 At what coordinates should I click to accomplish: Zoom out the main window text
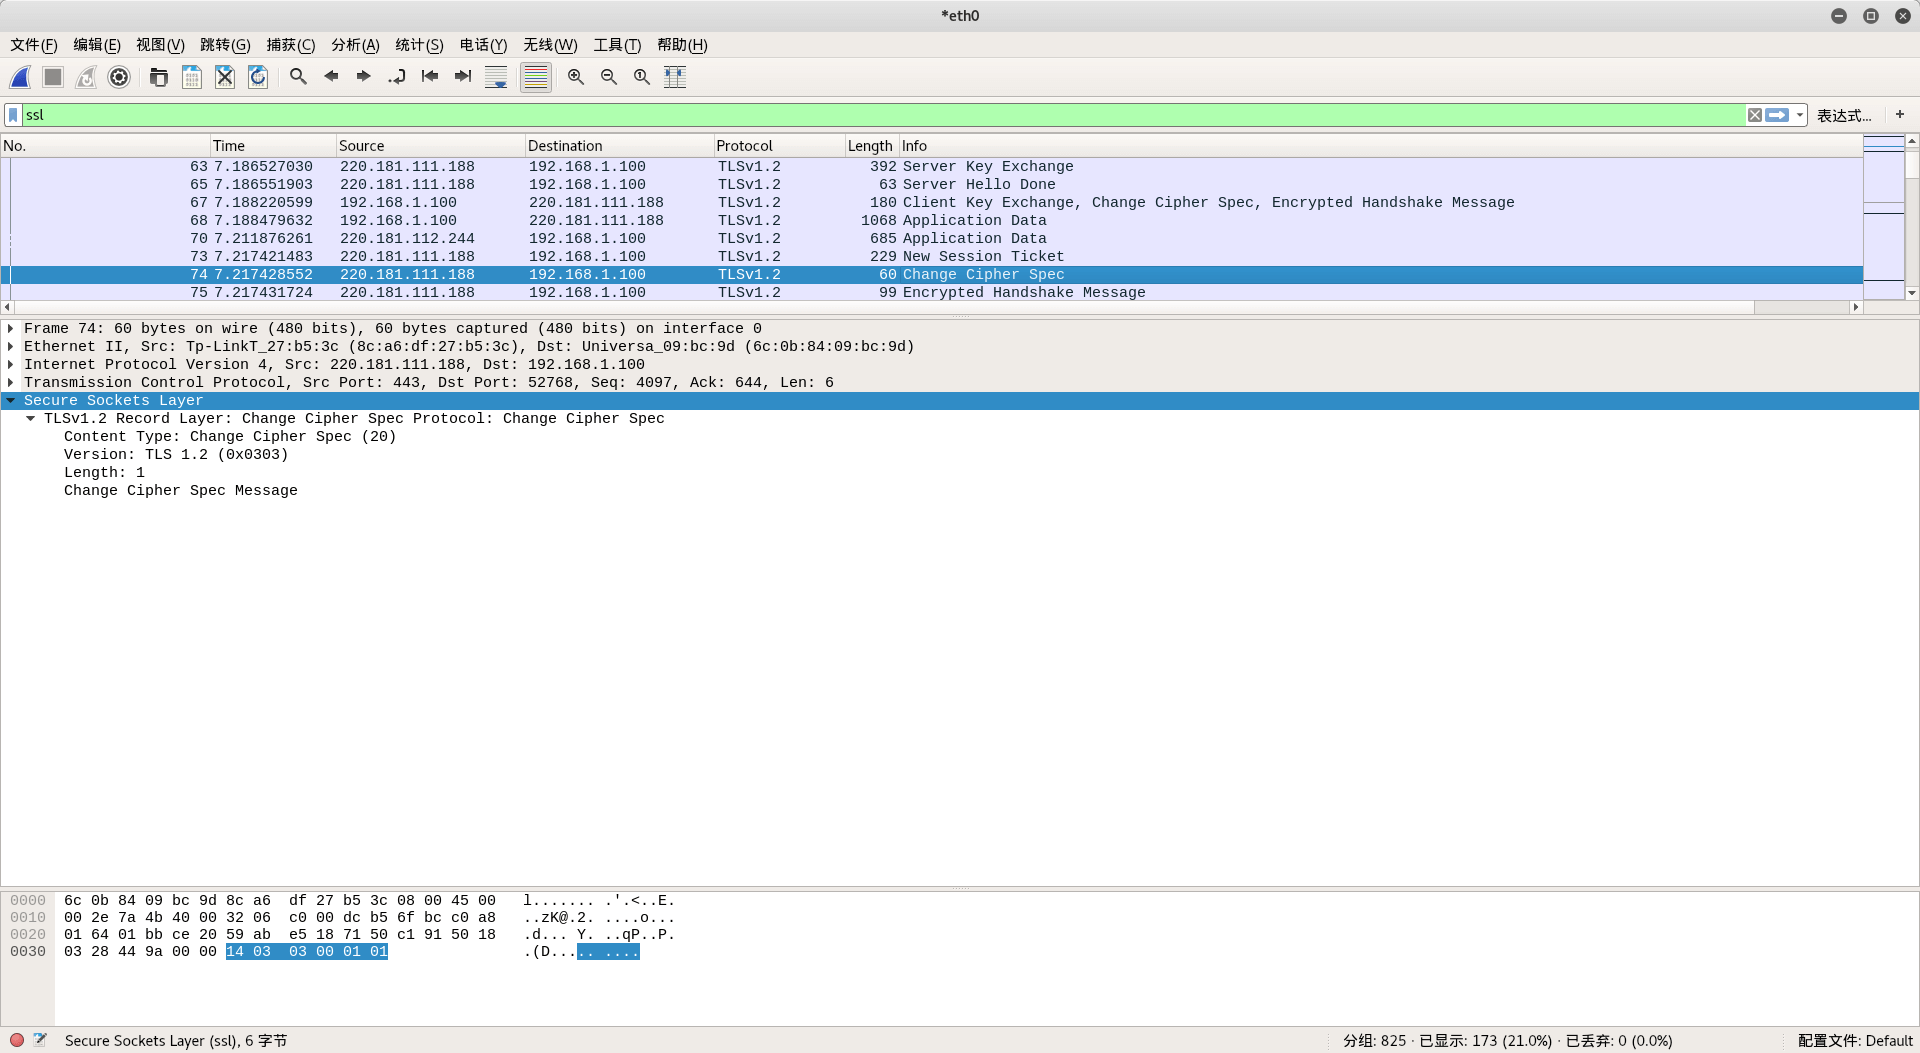point(609,77)
